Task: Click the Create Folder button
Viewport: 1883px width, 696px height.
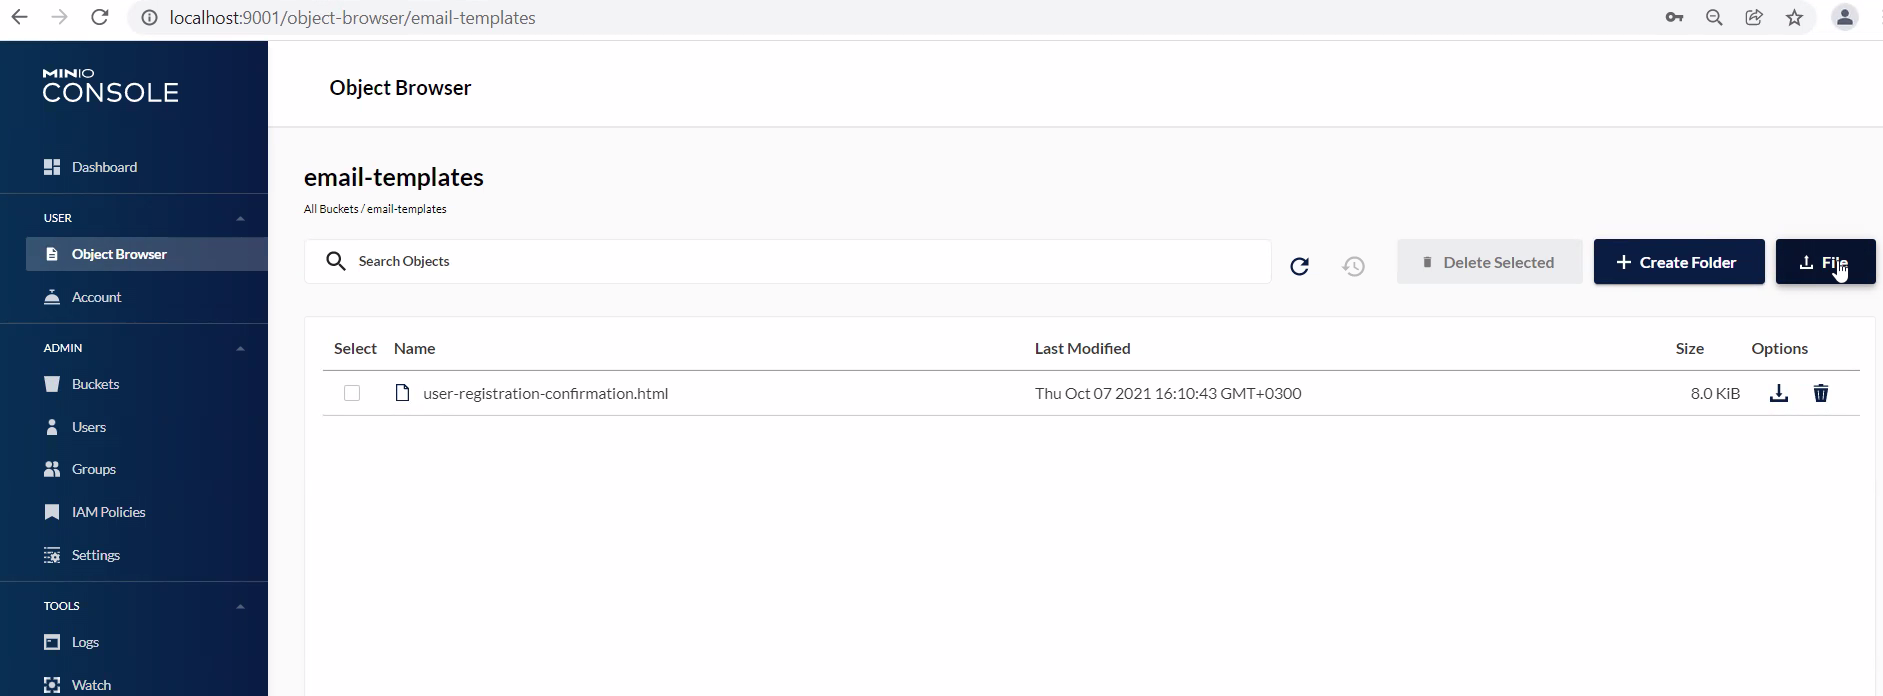Action: (x=1678, y=262)
